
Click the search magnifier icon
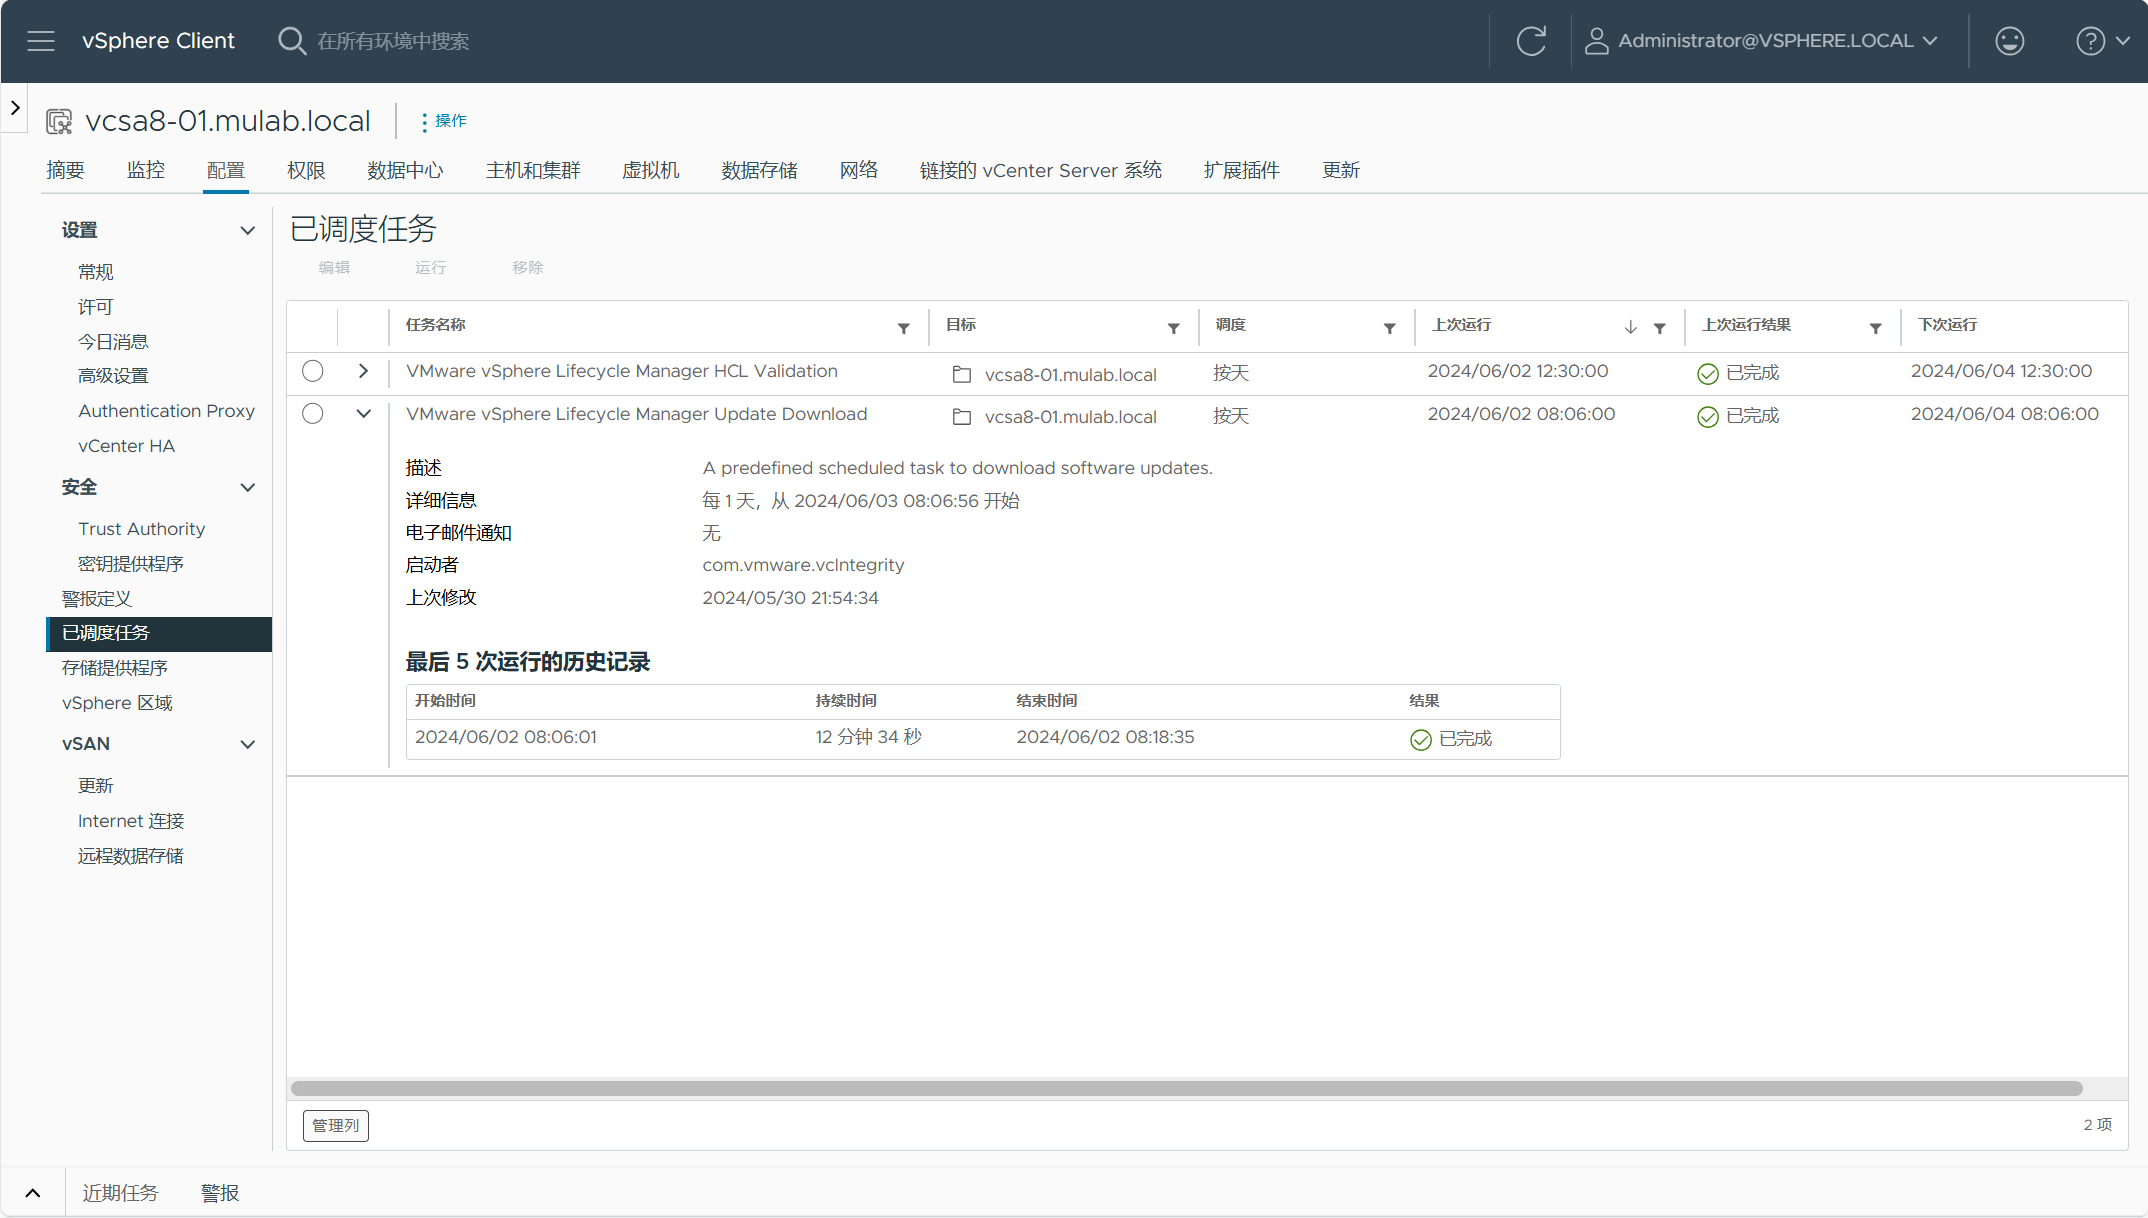point(292,41)
